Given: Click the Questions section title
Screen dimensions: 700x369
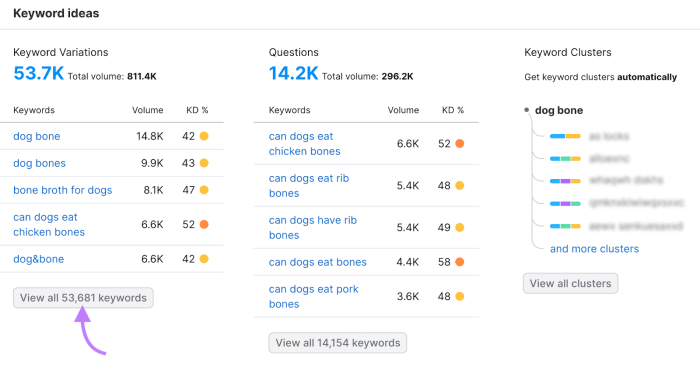Looking at the screenshot, I should coord(294,52).
